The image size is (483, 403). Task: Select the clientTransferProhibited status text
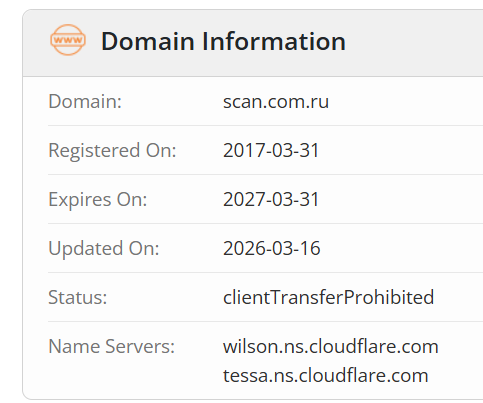click(328, 297)
